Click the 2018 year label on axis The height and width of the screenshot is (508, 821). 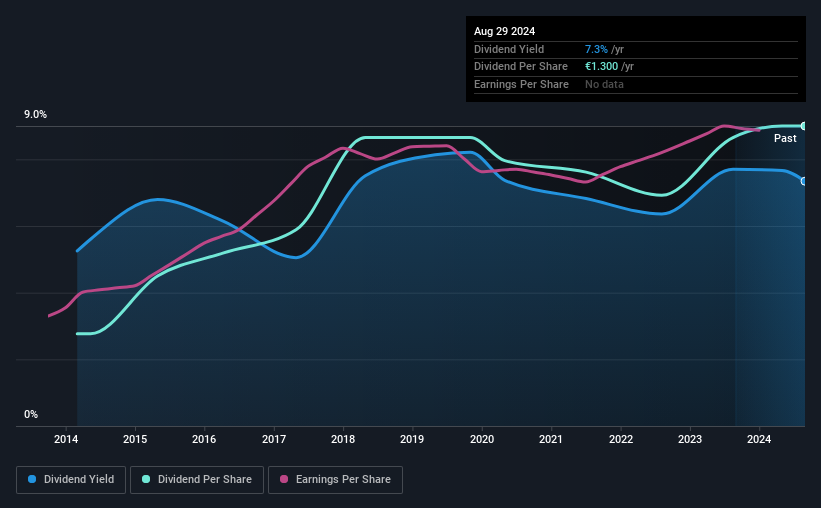click(x=343, y=439)
